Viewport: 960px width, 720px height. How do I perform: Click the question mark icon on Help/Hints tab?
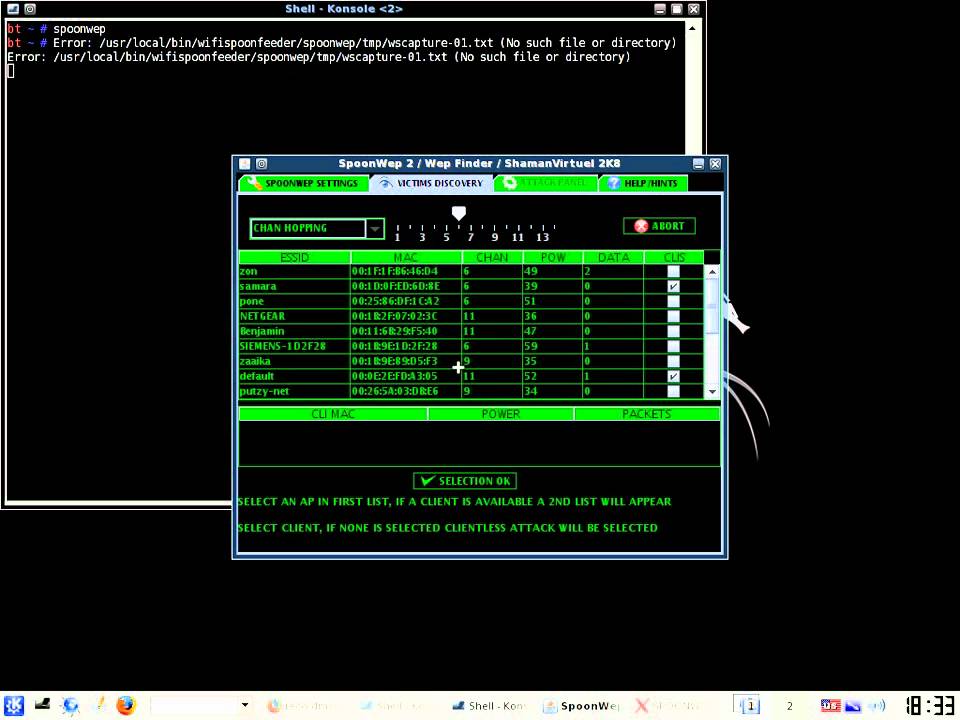613,183
